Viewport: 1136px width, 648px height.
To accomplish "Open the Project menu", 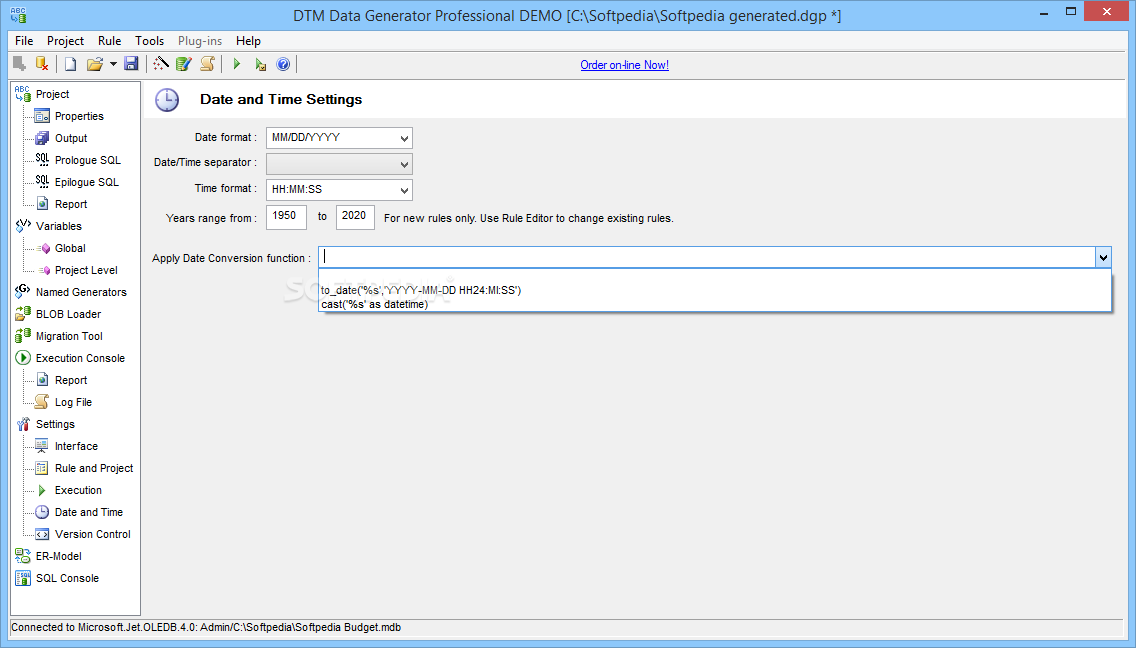I will [65, 41].
